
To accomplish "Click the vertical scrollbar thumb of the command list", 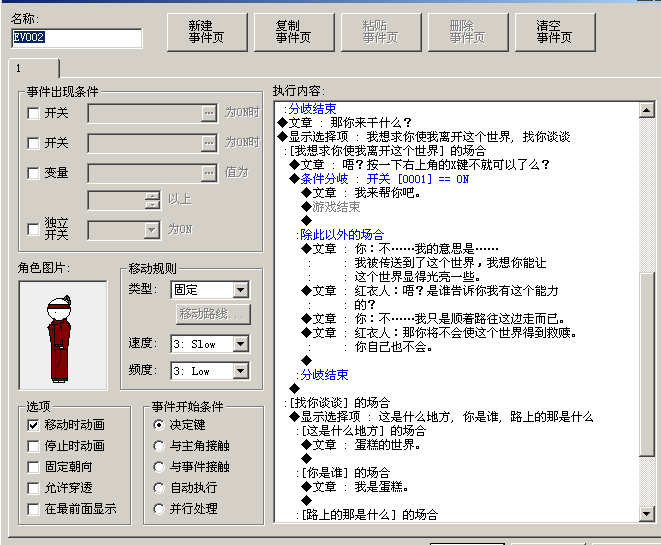I will coord(647,365).
